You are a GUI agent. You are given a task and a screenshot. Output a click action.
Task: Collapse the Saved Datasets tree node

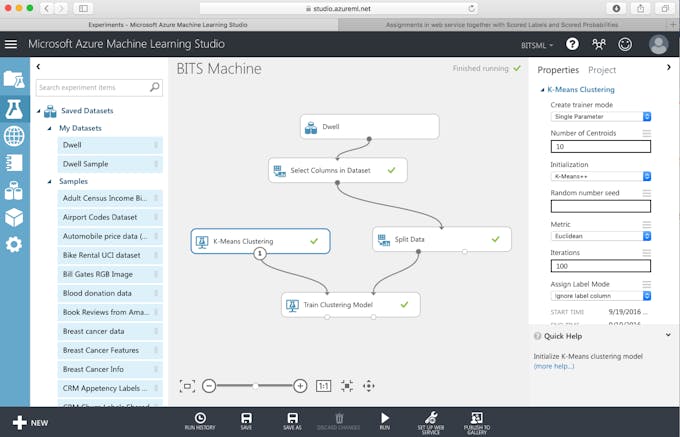pos(39,111)
